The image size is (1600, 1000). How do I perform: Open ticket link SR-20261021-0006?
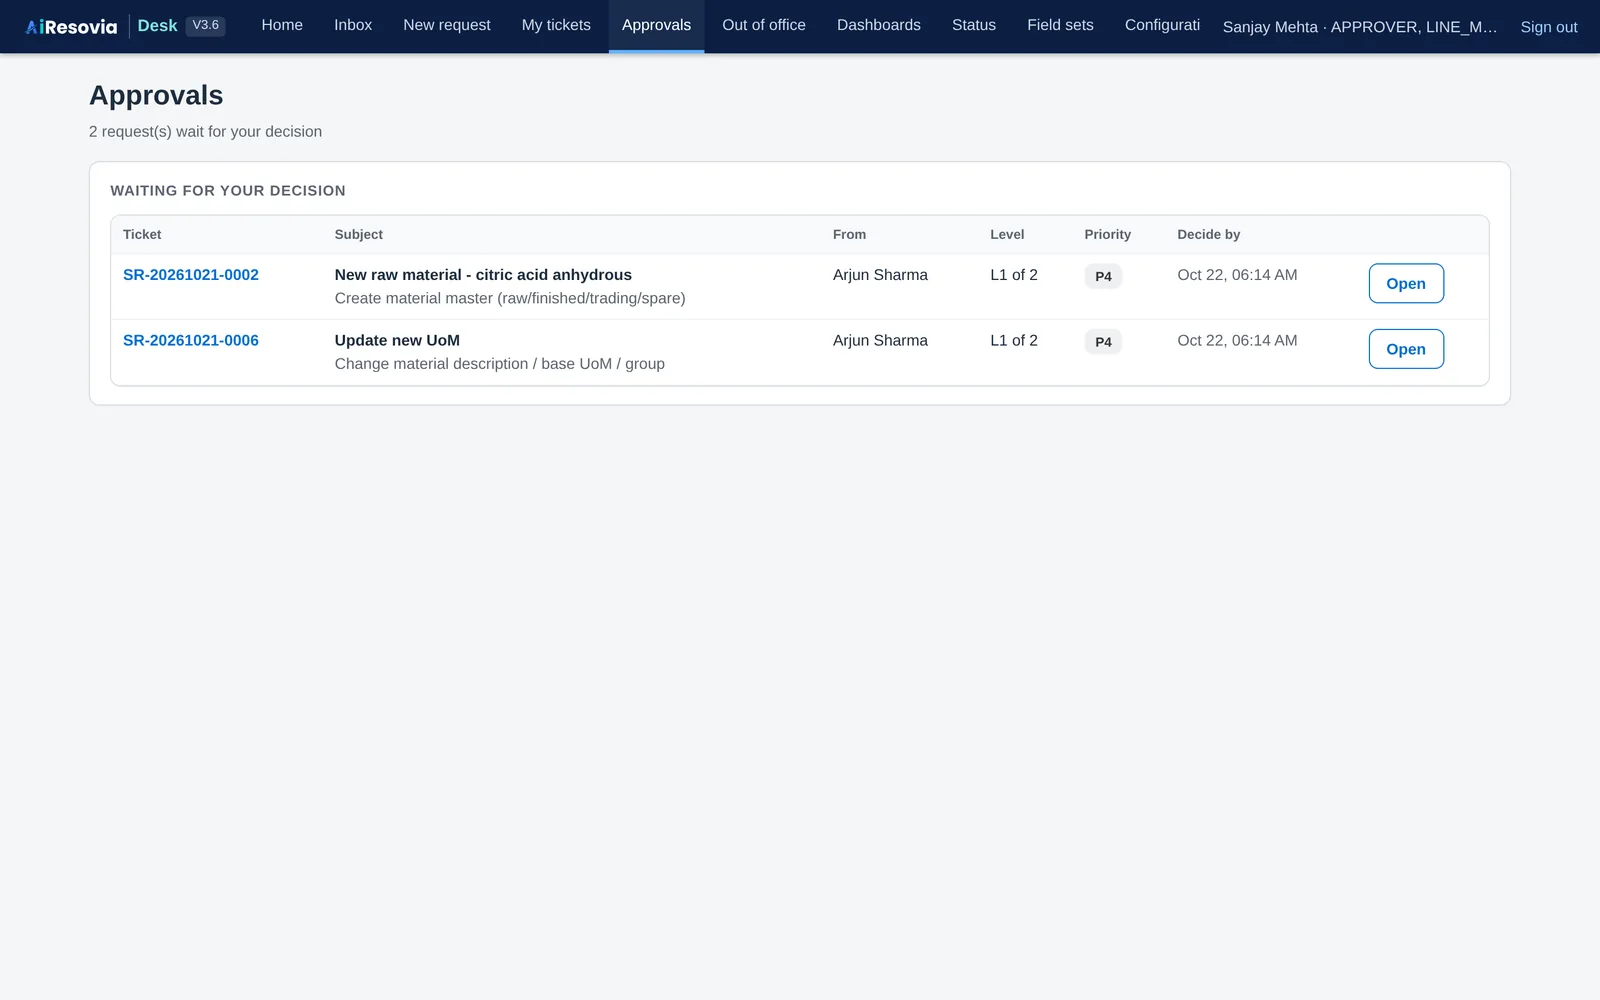click(x=191, y=341)
